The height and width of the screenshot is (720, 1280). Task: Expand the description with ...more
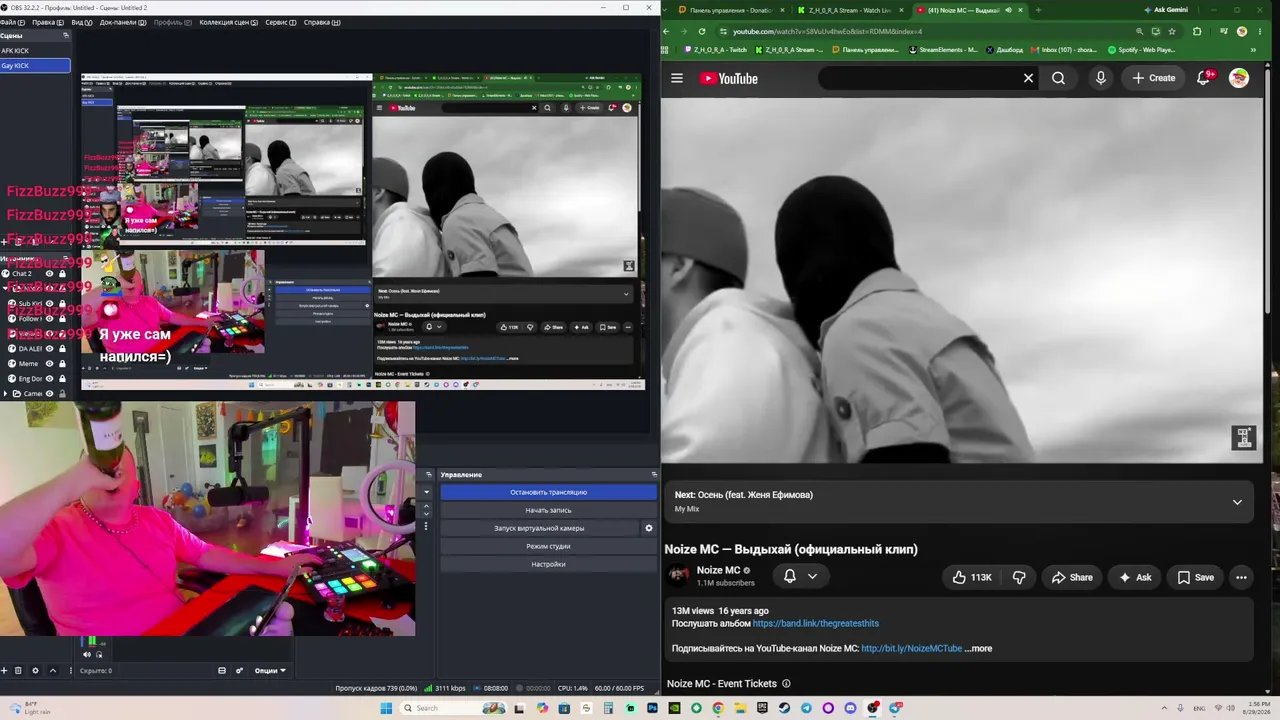pyautogui.click(x=978, y=648)
